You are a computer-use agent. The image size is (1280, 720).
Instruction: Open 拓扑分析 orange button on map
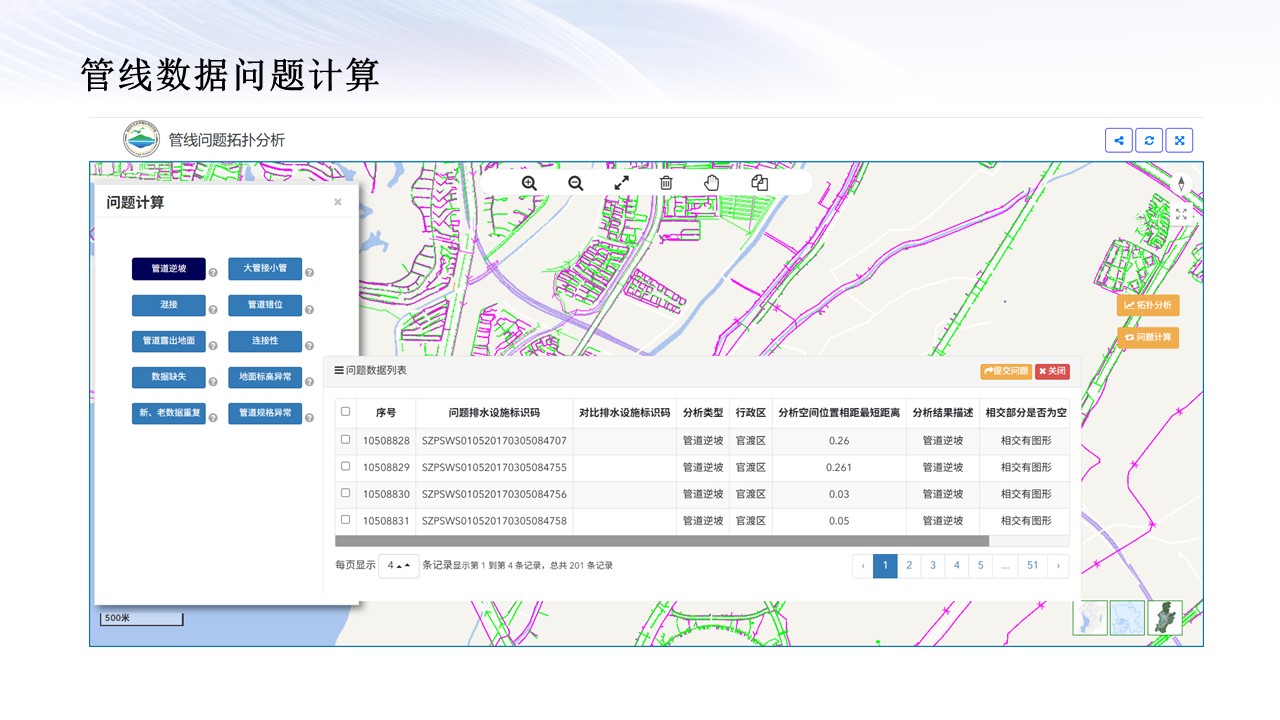[1148, 305]
